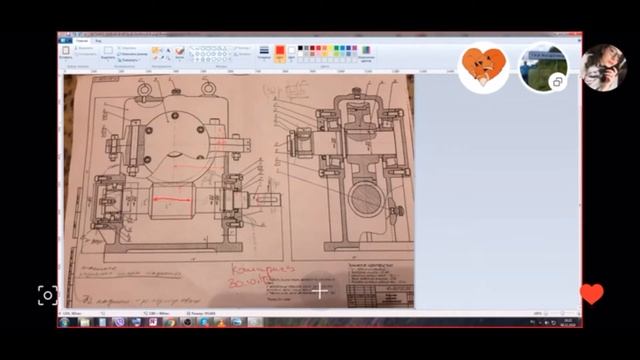640x360 pixels.
Task: Pick a shape from the shapes gallery
Action: 210,53
